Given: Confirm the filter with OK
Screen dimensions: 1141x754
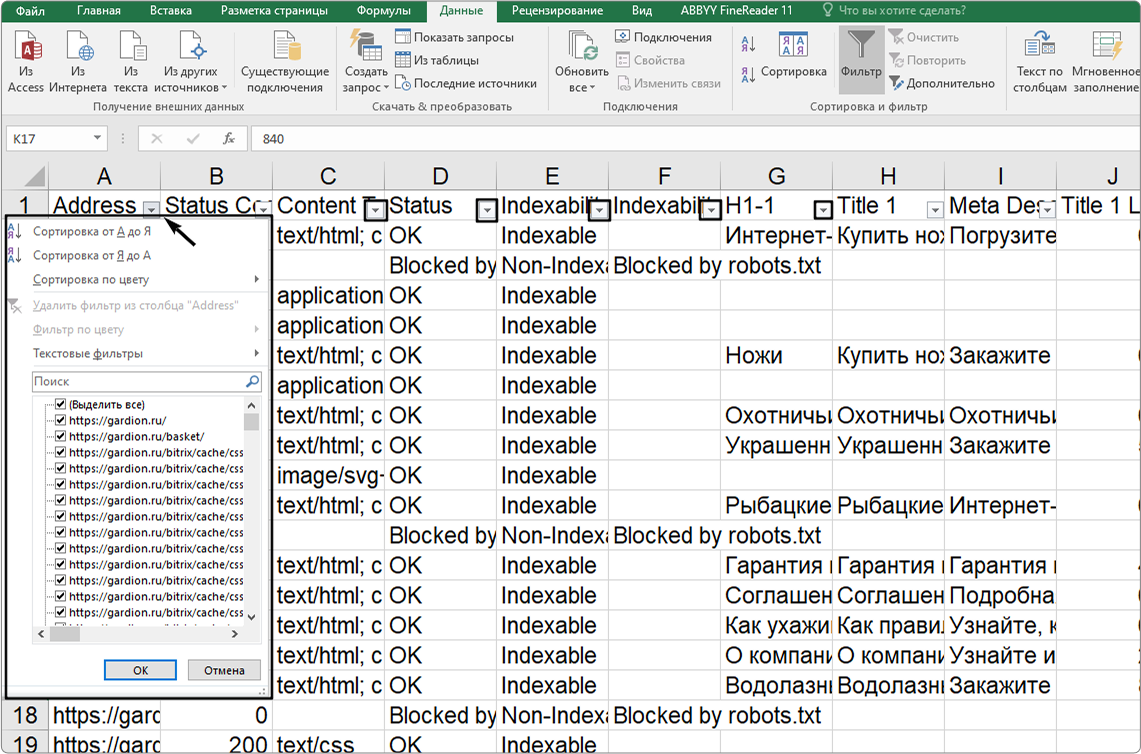Looking at the screenshot, I should pos(140,670).
